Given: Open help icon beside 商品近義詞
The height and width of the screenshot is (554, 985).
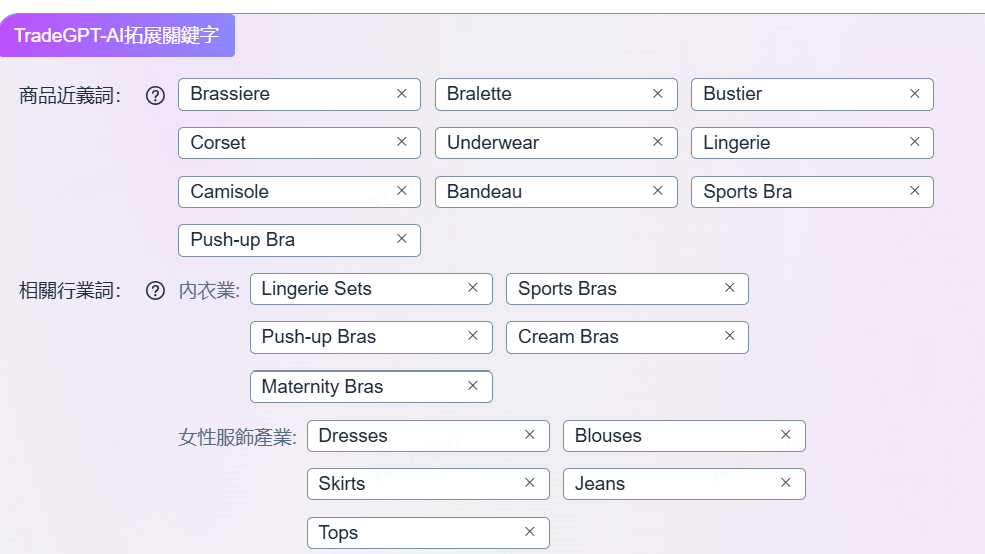Looking at the screenshot, I should point(155,95).
